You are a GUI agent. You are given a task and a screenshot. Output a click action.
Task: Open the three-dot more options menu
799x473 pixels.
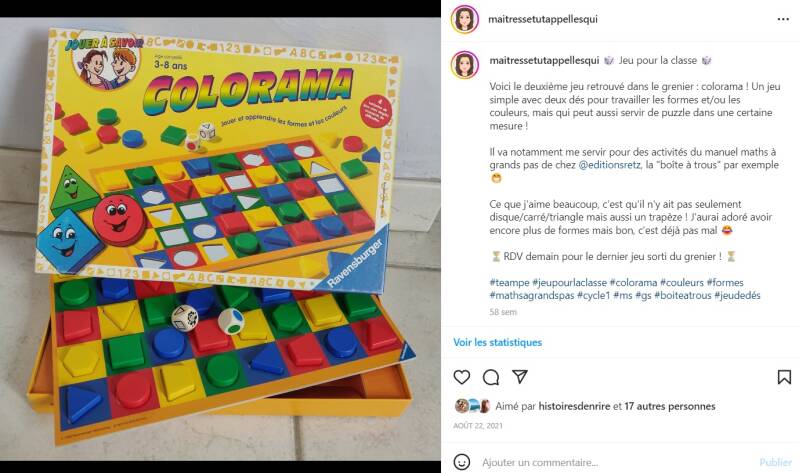783,19
